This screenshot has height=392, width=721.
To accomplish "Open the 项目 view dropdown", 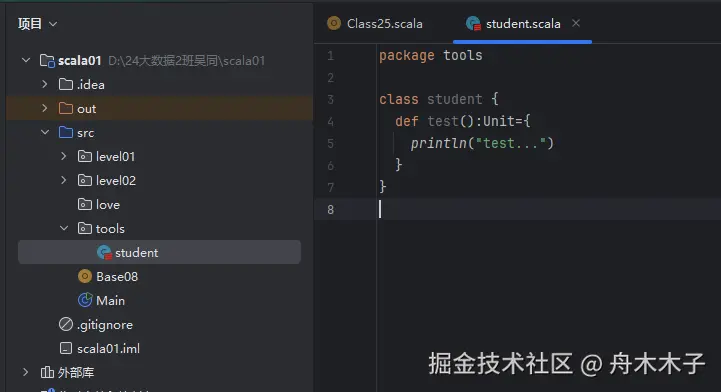I will point(37,23).
